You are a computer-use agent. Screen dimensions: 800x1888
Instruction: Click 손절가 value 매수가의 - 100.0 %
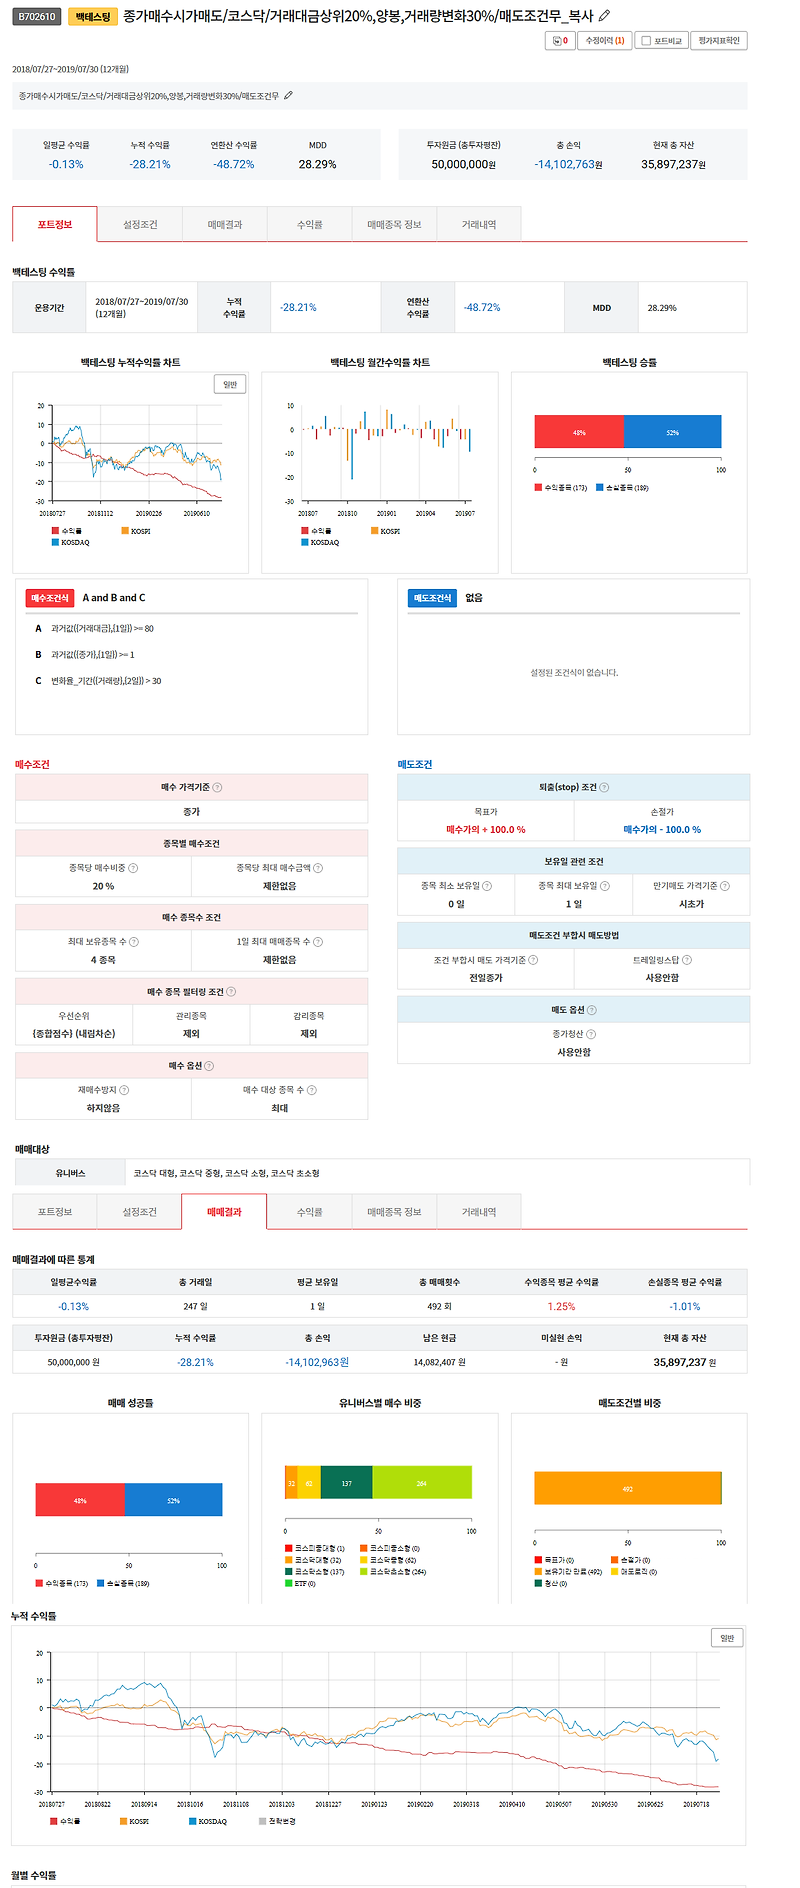(x=662, y=830)
